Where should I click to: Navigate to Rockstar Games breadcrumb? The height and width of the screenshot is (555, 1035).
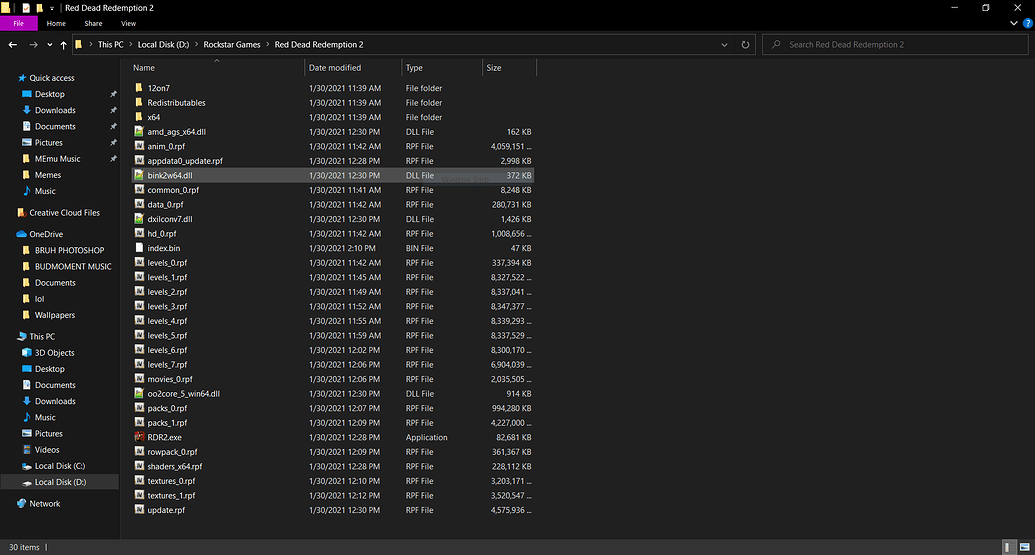point(232,44)
